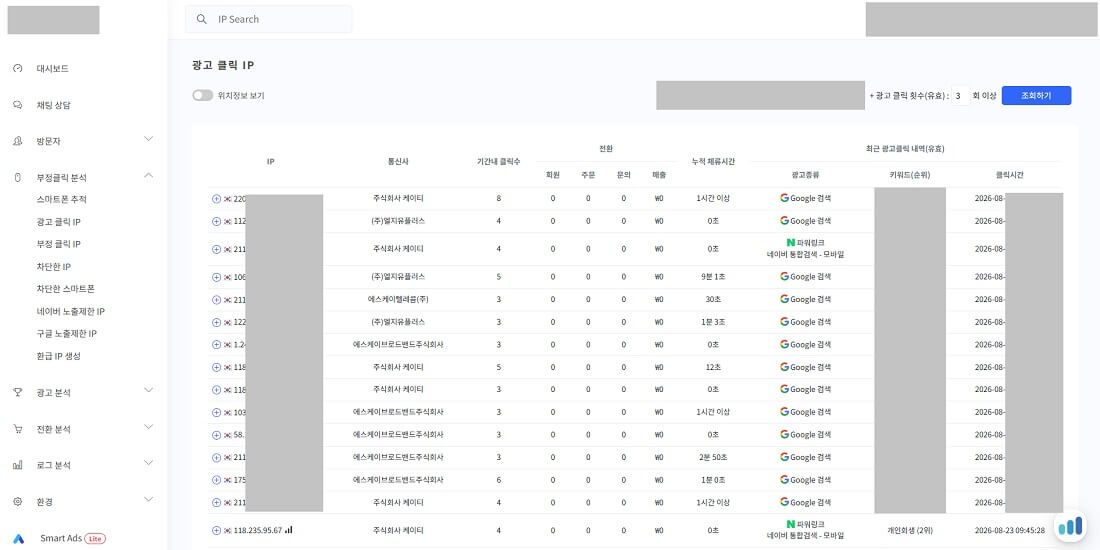Click the 통신사 column header

398,161
